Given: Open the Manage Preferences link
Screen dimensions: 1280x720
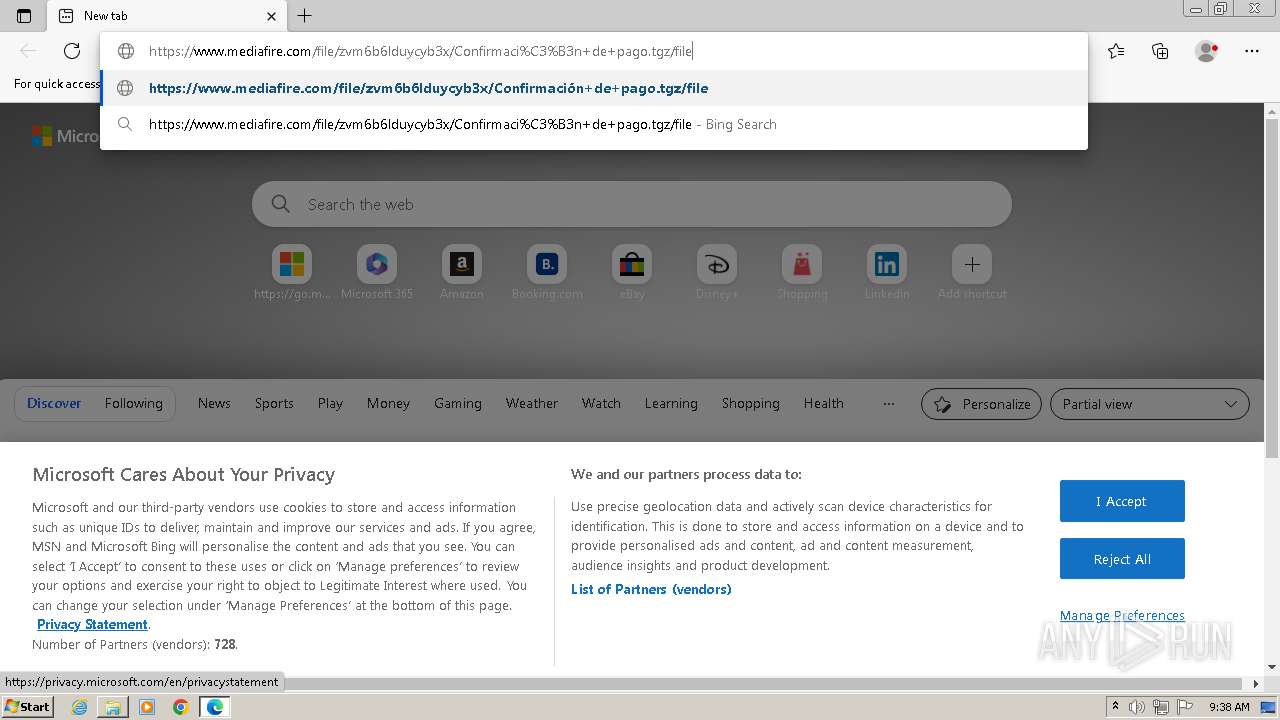Looking at the screenshot, I should tap(1122, 615).
